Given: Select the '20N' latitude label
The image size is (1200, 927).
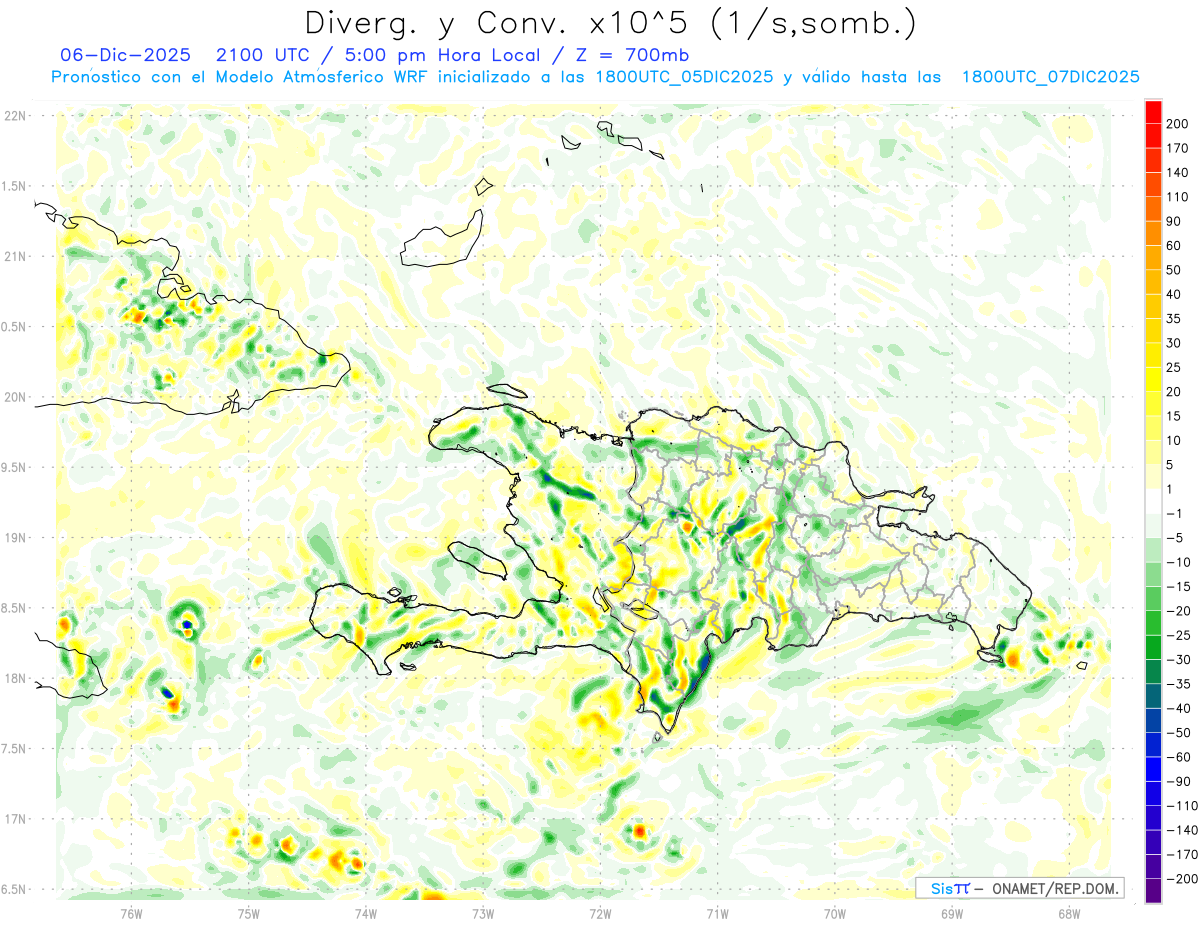Looking at the screenshot, I should (x=14, y=397).
